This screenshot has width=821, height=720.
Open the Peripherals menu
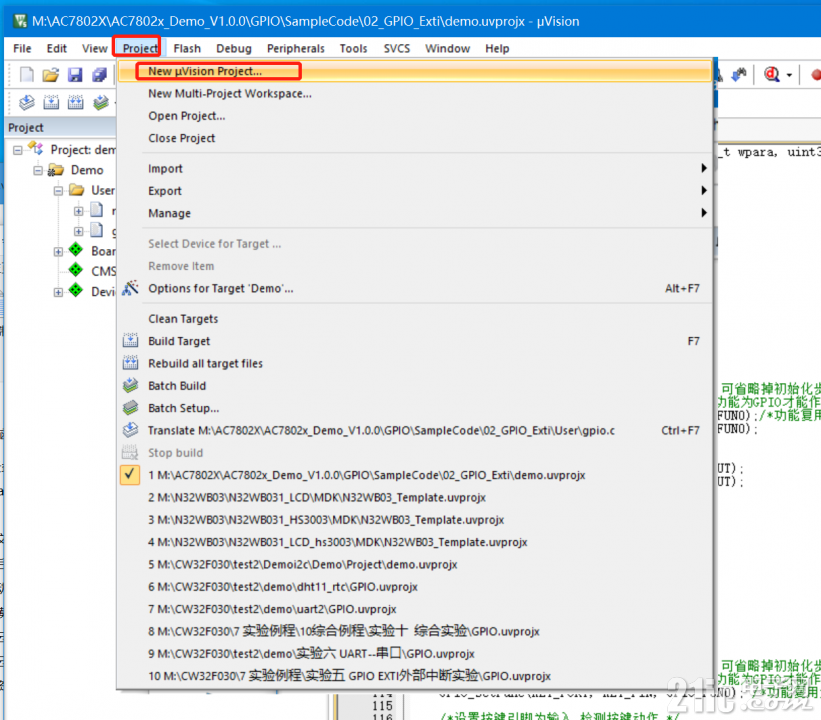click(x=295, y=48)
